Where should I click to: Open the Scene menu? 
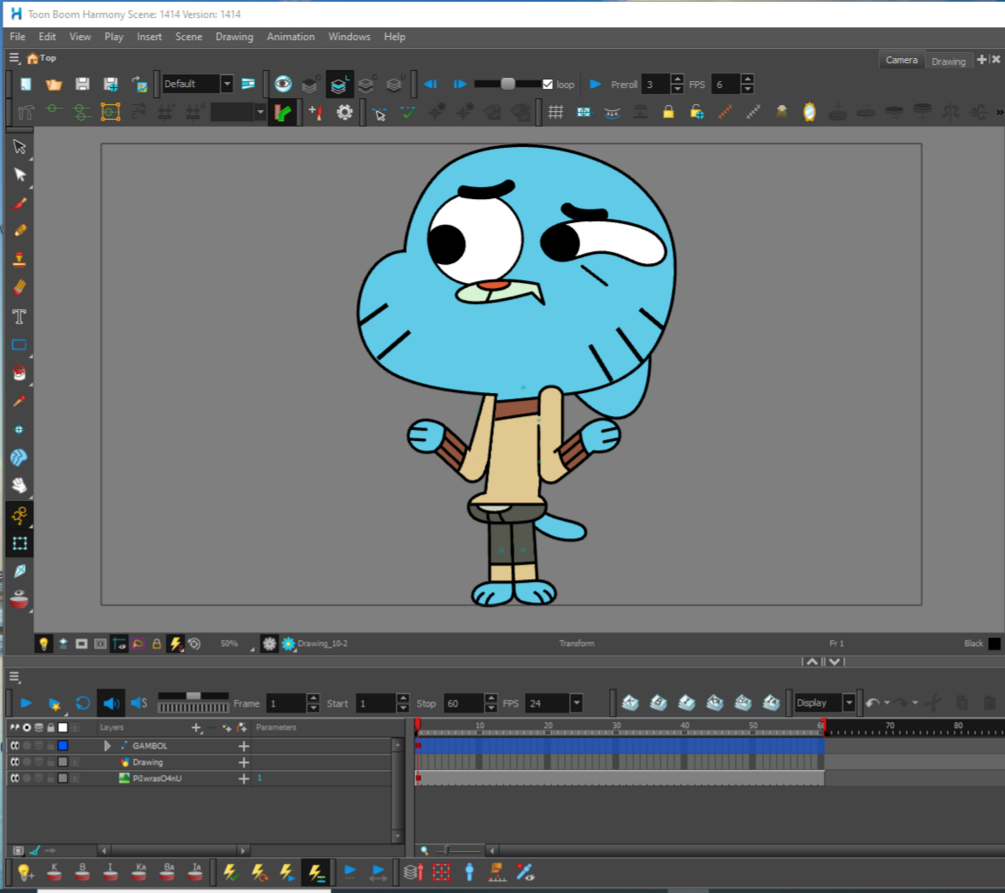(x=188, y=37)
